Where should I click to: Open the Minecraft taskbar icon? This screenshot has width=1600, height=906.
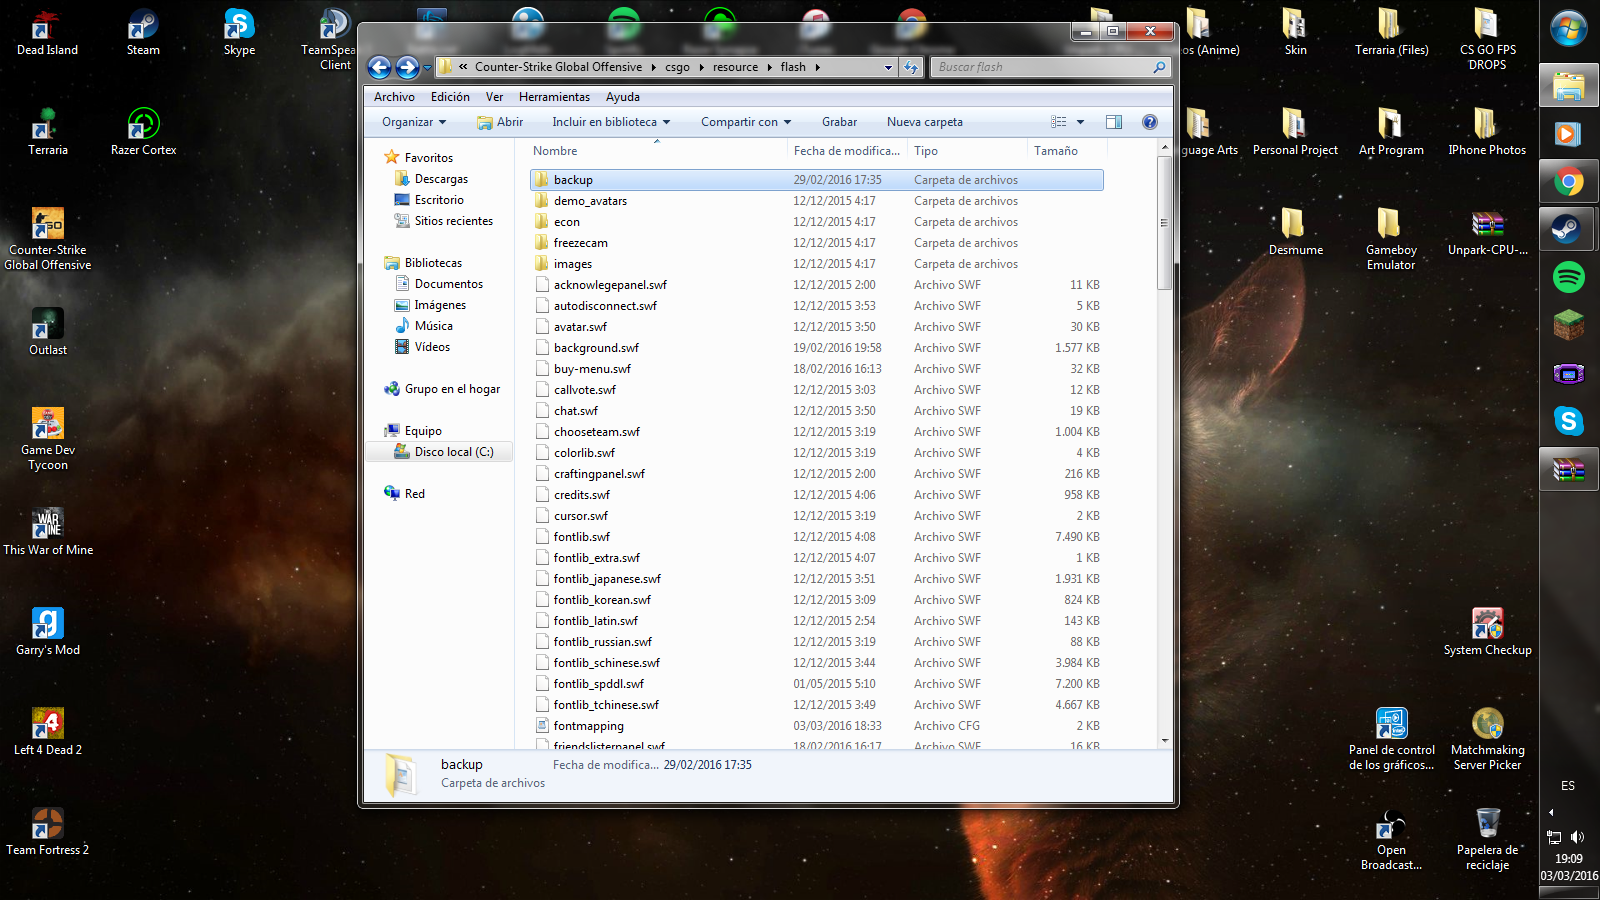(x=1568, y=325)
